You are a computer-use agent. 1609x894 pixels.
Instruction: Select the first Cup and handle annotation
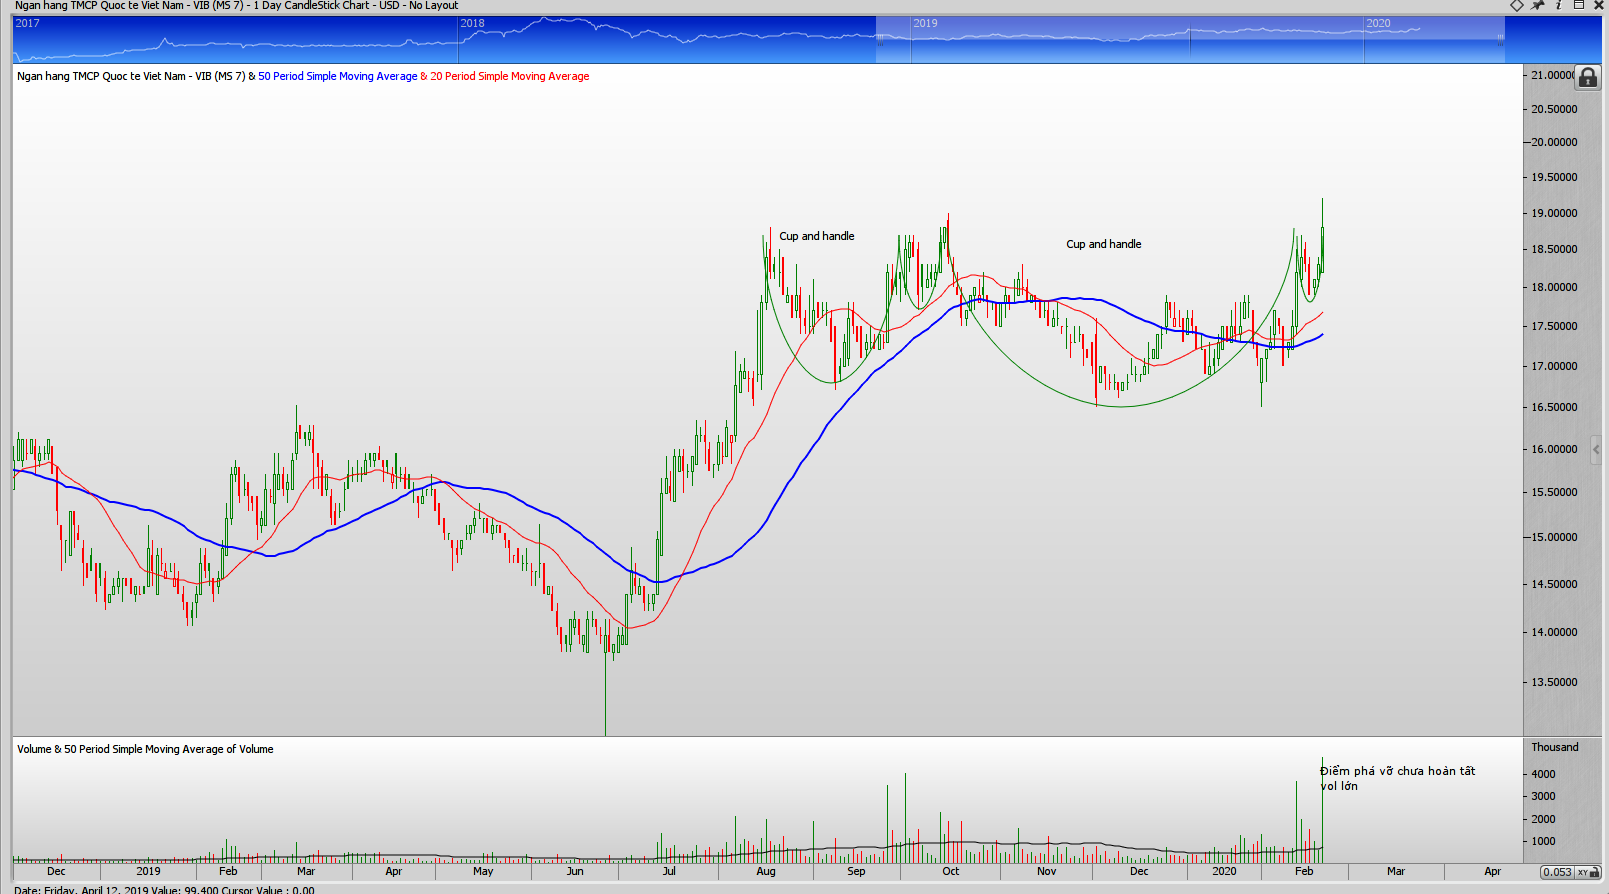[816, 236]
